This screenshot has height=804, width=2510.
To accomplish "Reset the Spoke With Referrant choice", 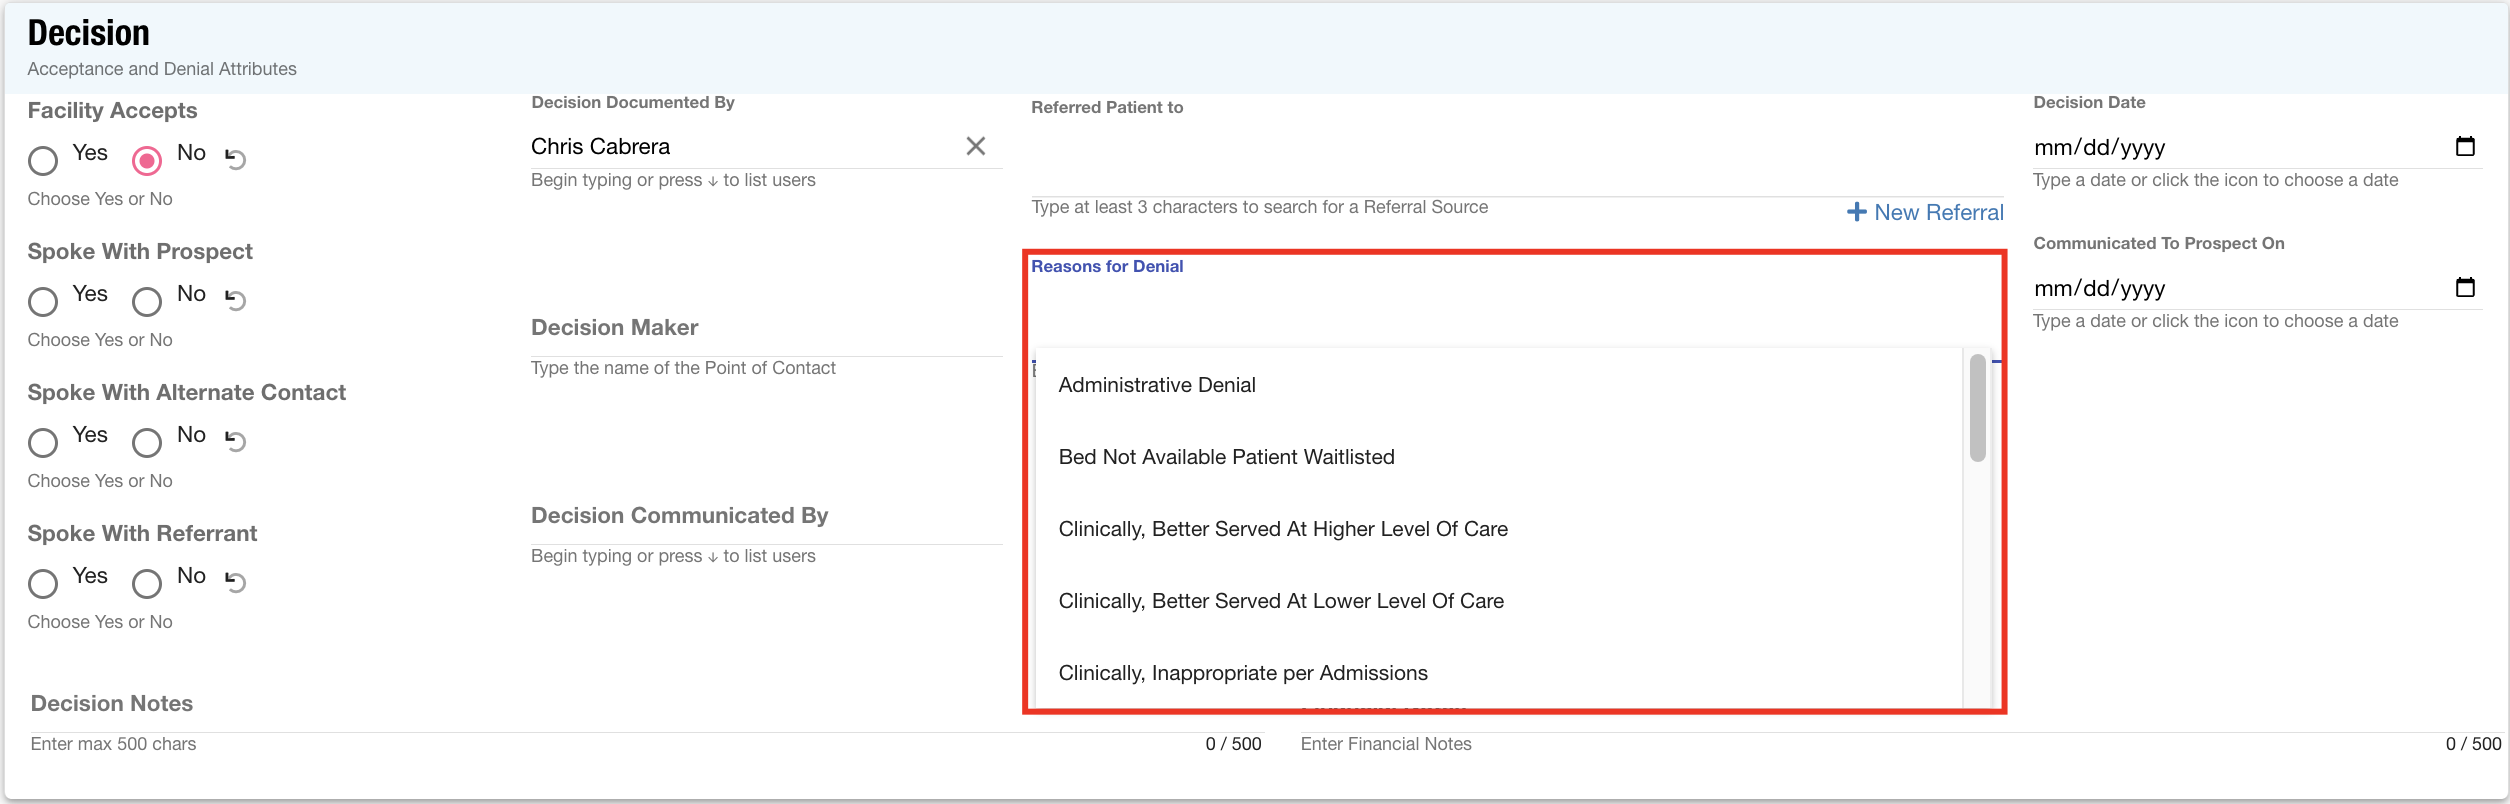I will click(x=235, y=581).
